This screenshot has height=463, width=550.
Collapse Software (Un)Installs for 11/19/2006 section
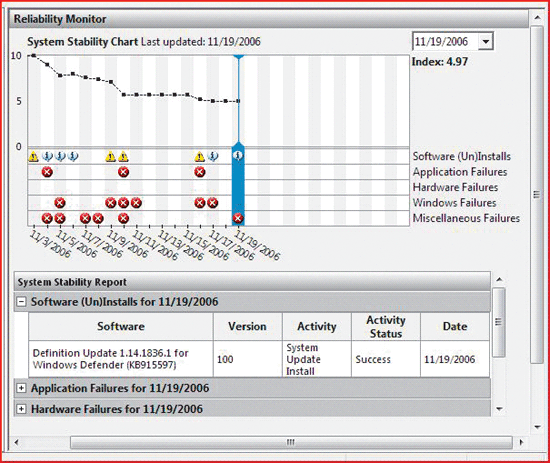(x=21, y=302)
